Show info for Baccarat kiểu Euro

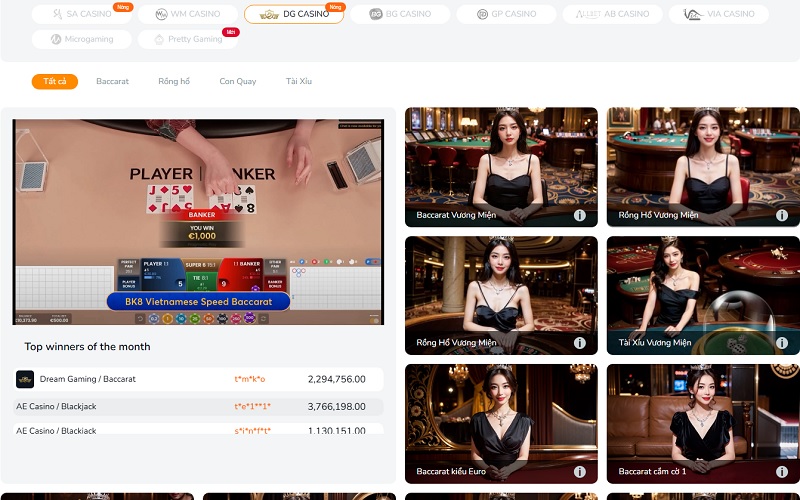tap(580, 471)
